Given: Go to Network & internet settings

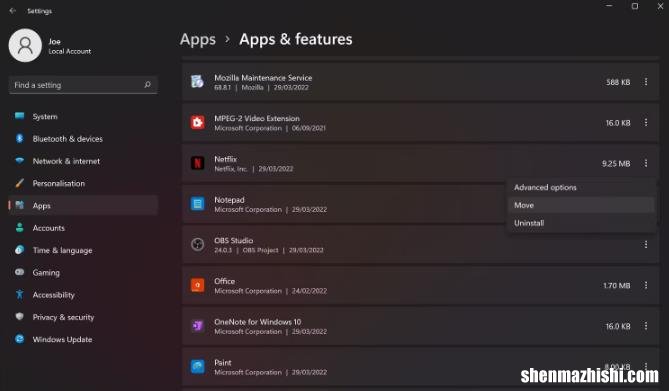Looking at the screenshot, I should tap(83, 161).
